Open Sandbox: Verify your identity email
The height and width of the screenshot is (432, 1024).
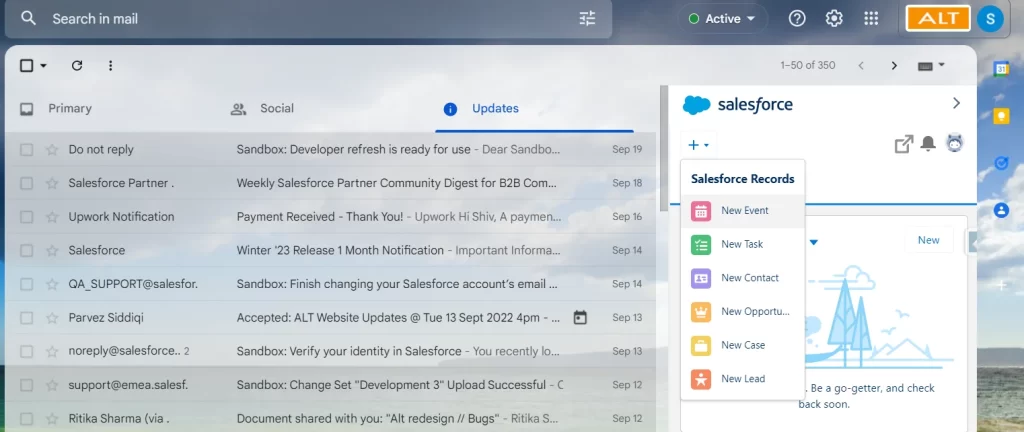pyautogui.click(x=330, y=351)
